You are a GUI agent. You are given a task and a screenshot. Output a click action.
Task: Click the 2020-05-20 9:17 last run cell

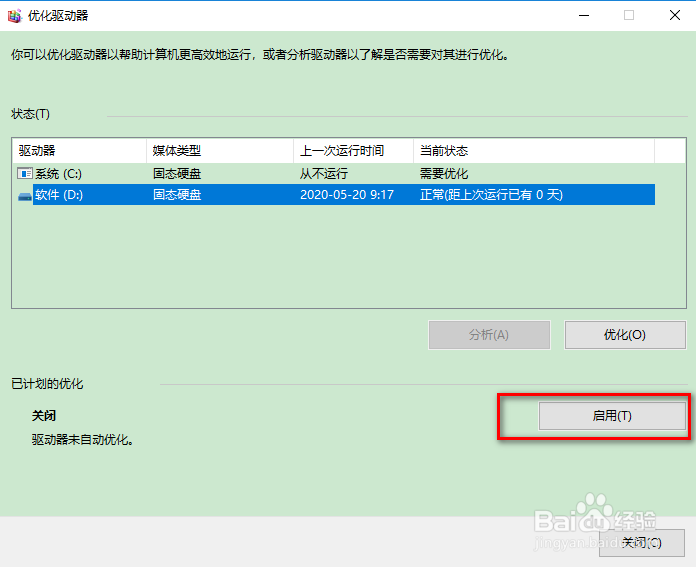click(x=347, y=195)
